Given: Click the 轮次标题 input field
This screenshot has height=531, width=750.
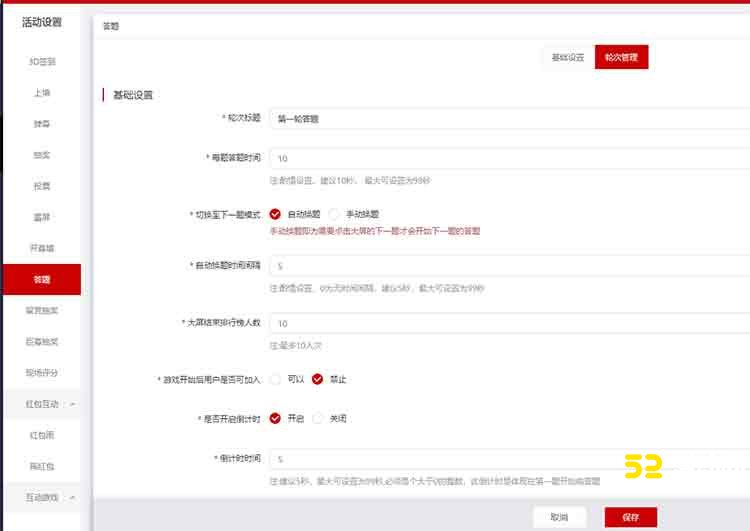Looking at the screenshot, I should [509, 119].
